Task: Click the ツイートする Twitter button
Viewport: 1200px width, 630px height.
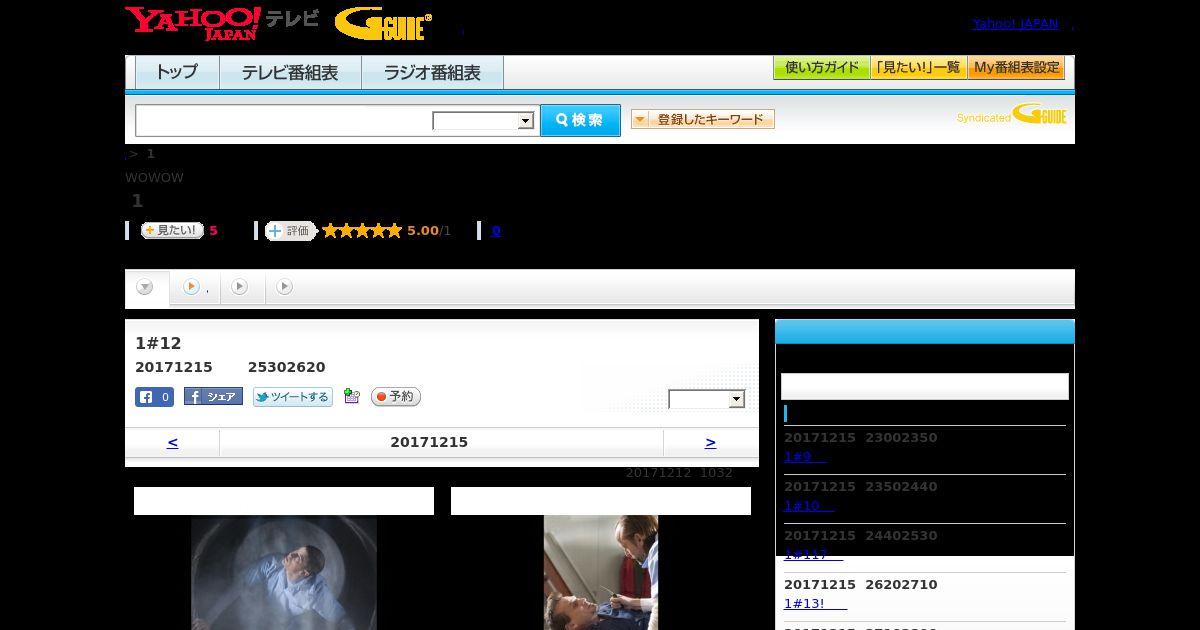Action: pos(292,397)
